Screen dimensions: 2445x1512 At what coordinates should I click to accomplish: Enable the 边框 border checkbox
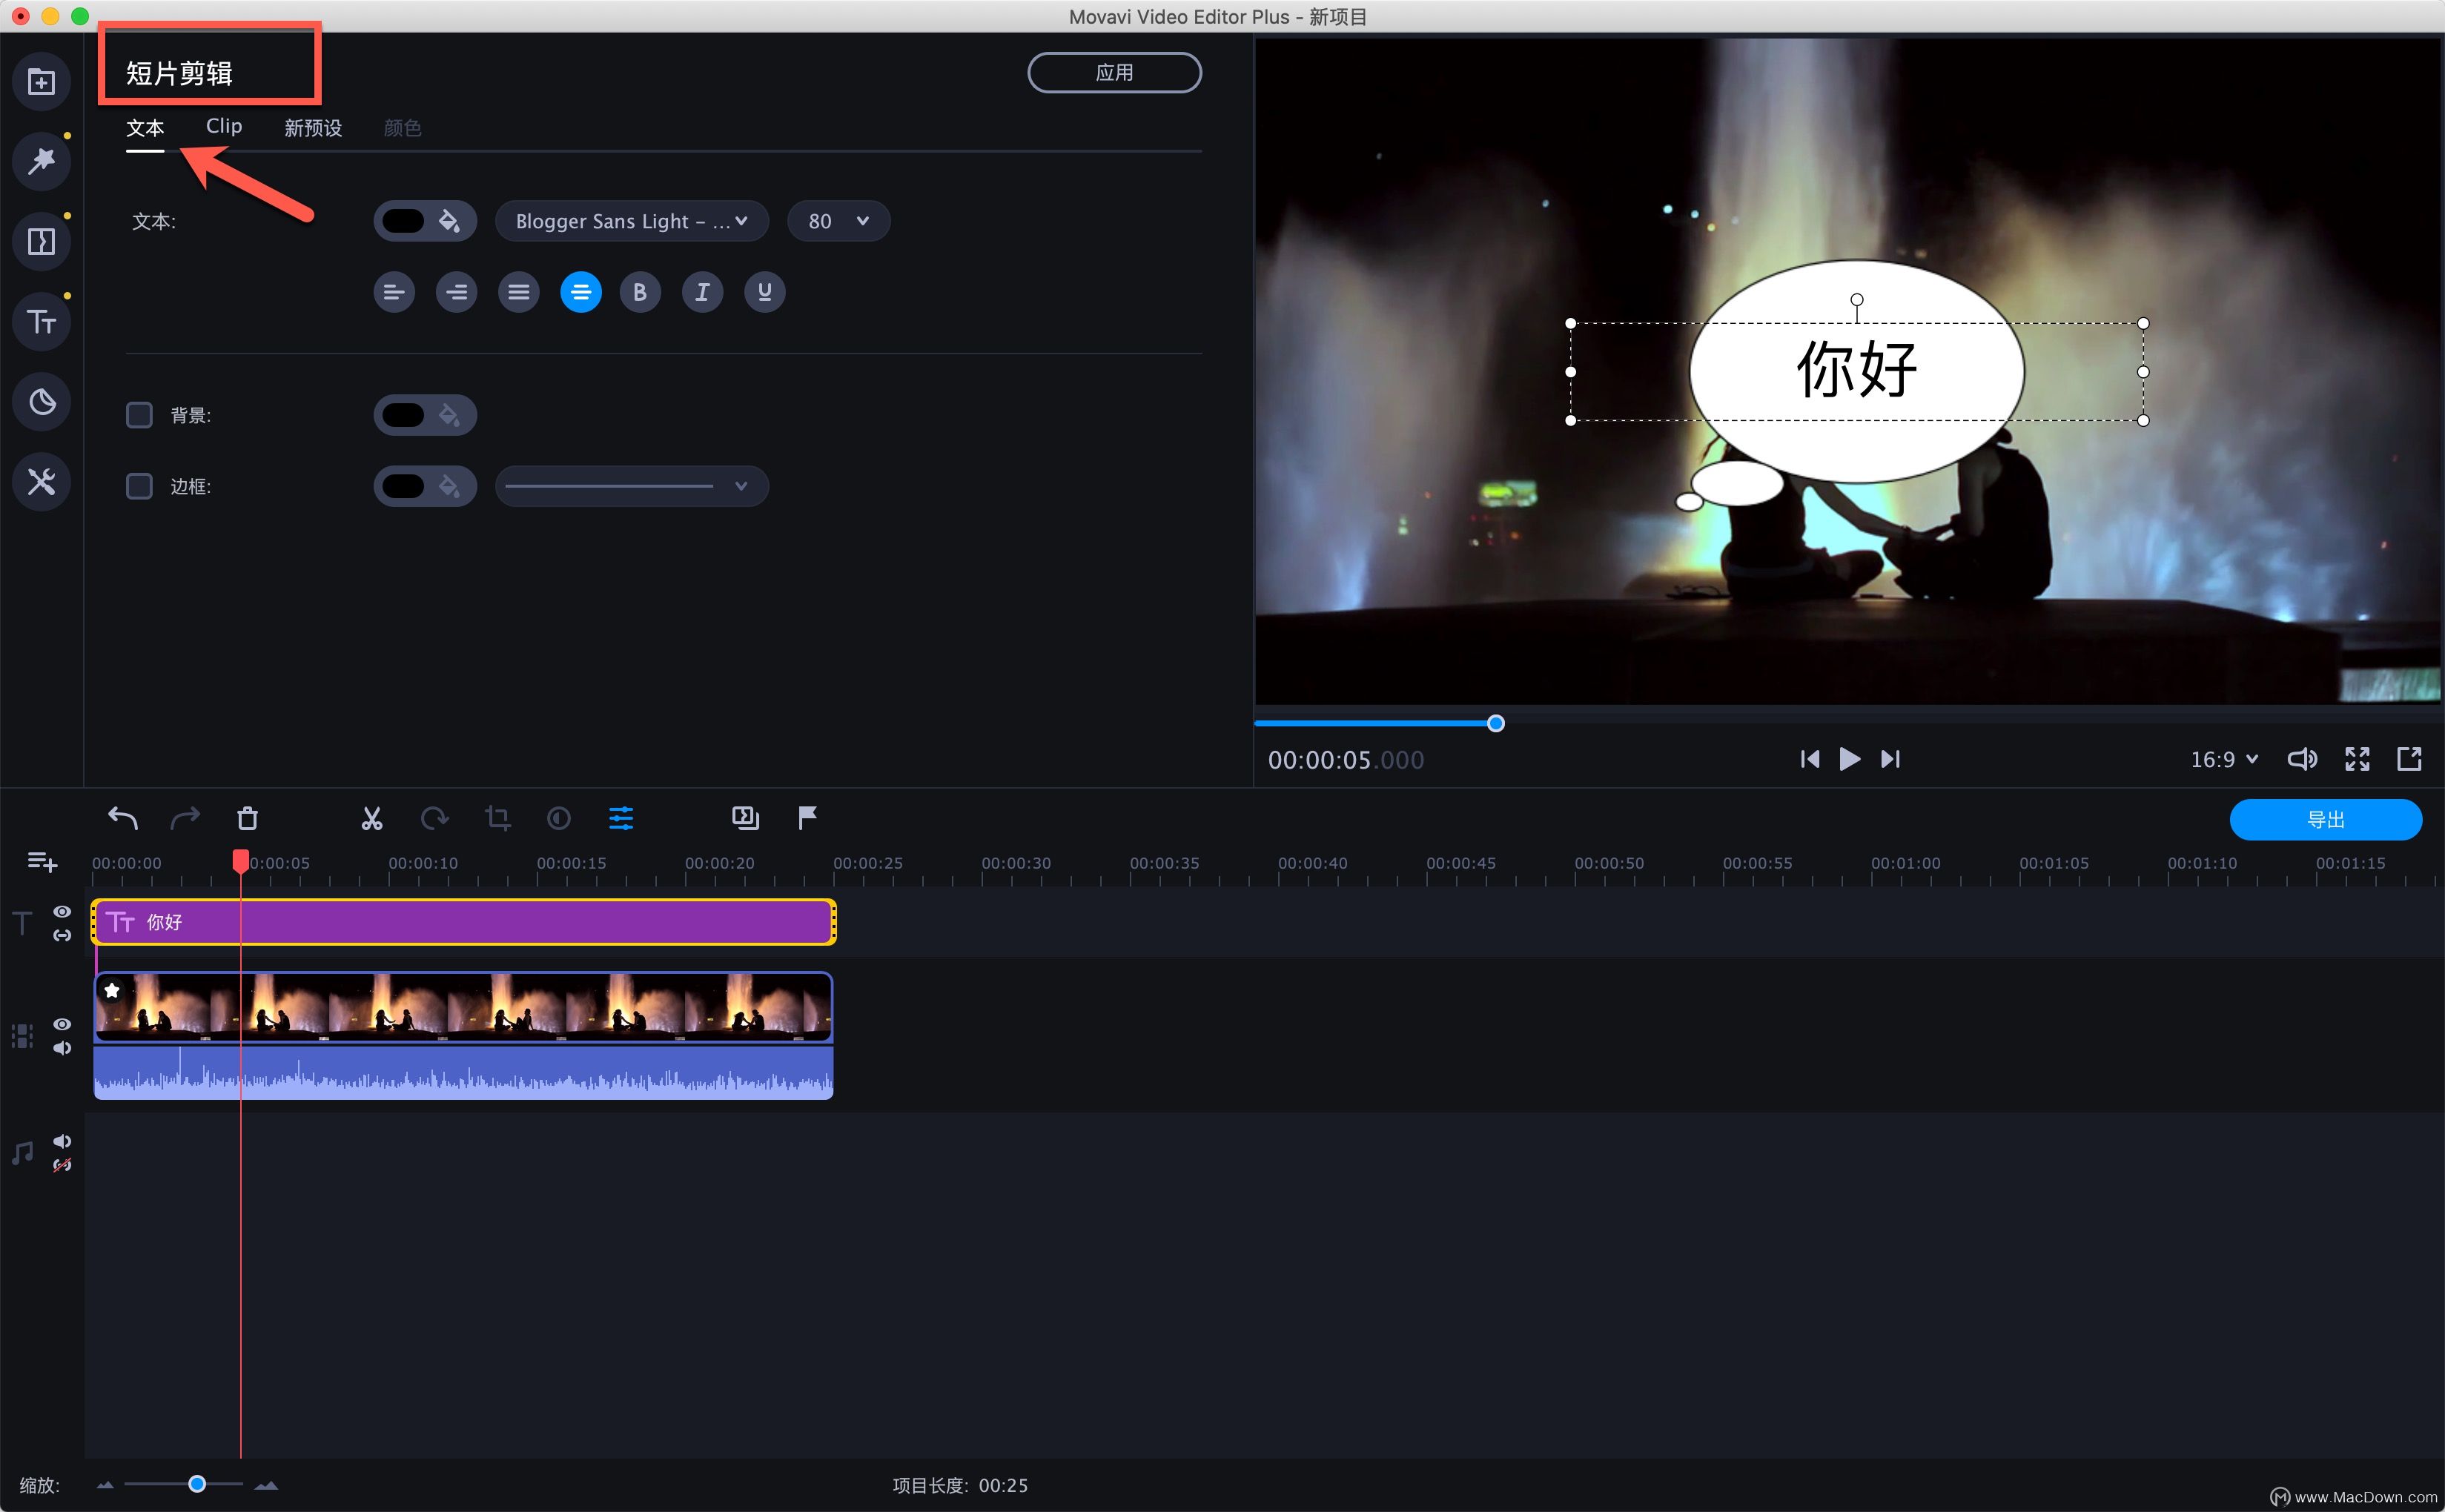click(x=139, y=486)
